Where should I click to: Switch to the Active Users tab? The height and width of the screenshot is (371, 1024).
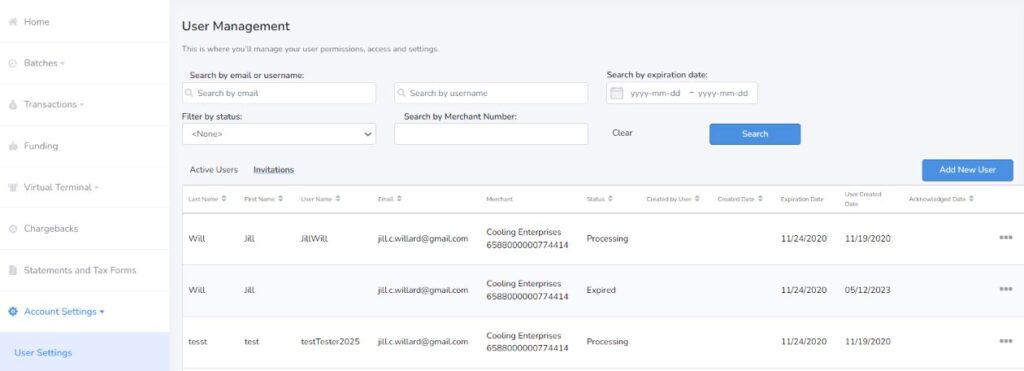point(214,170)
